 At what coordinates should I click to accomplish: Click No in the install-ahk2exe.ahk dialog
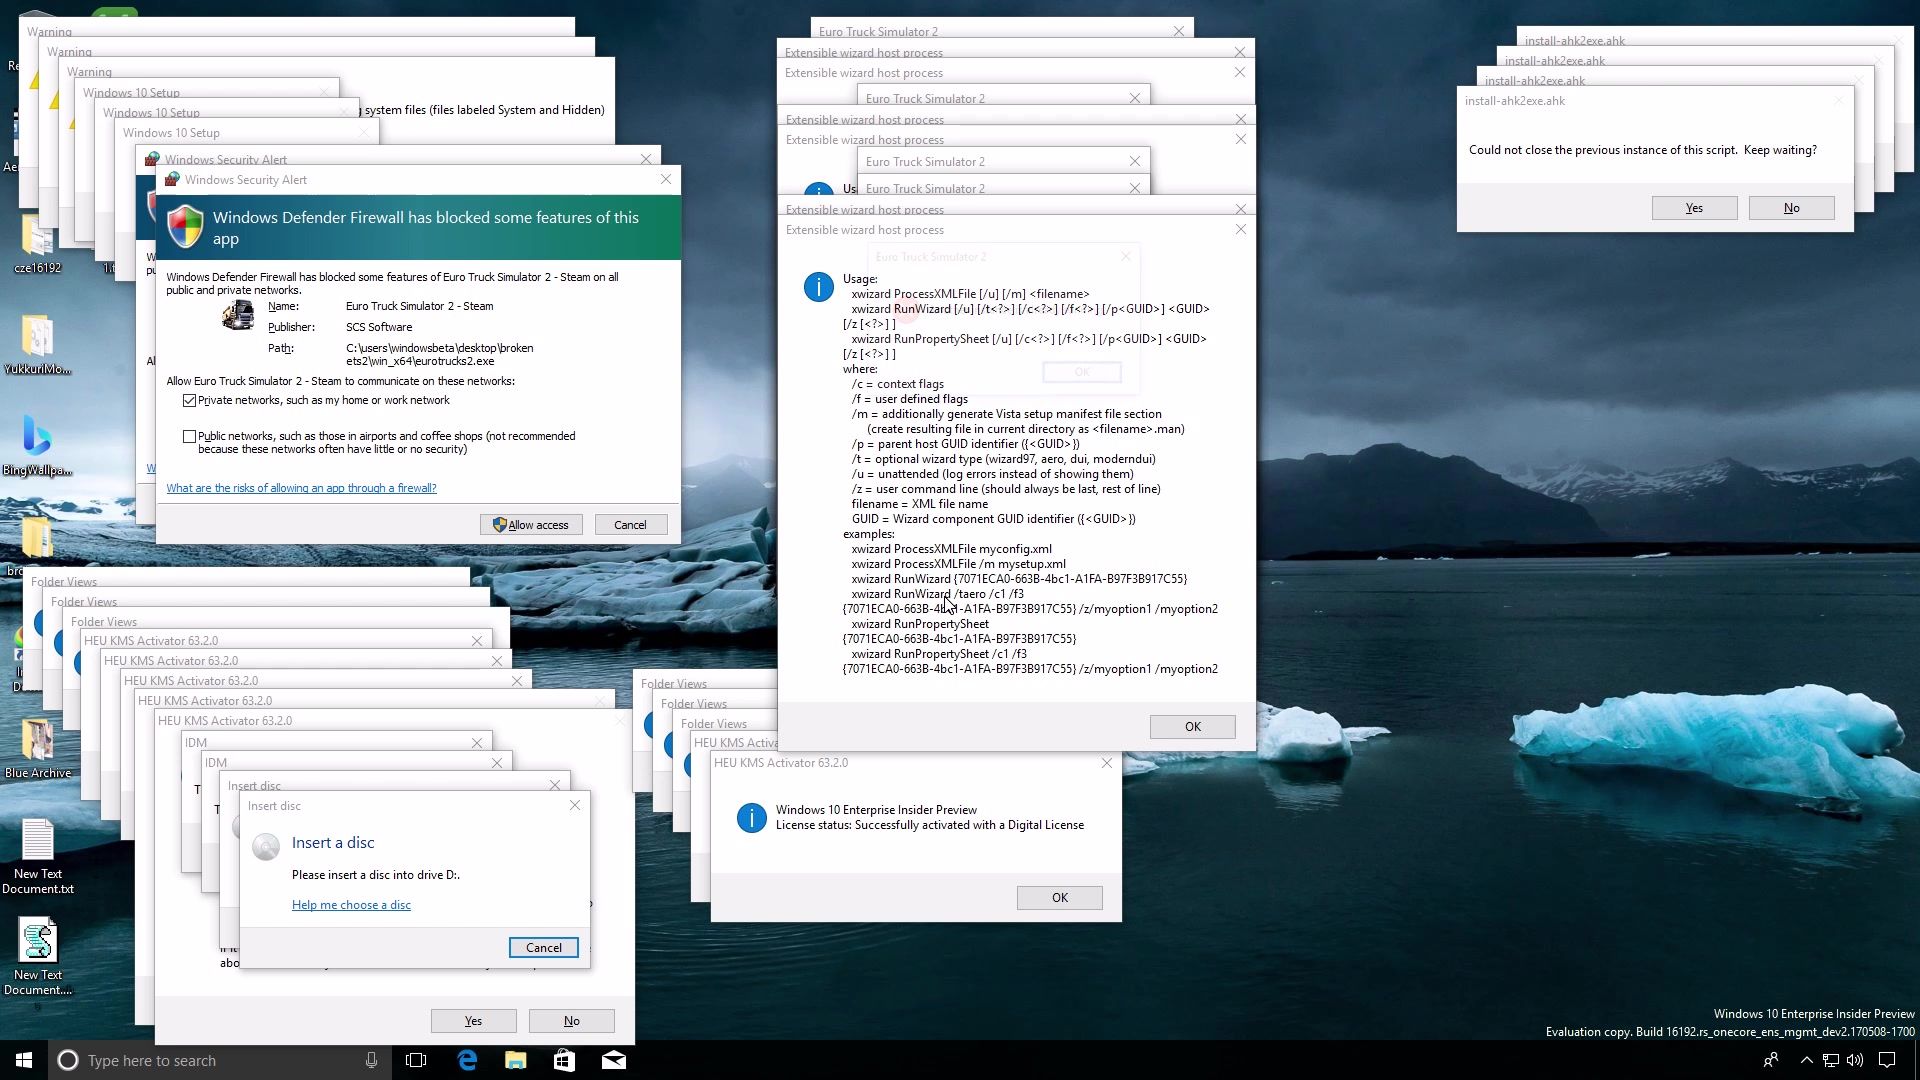pyautogui.click(x=1791, y=208)
